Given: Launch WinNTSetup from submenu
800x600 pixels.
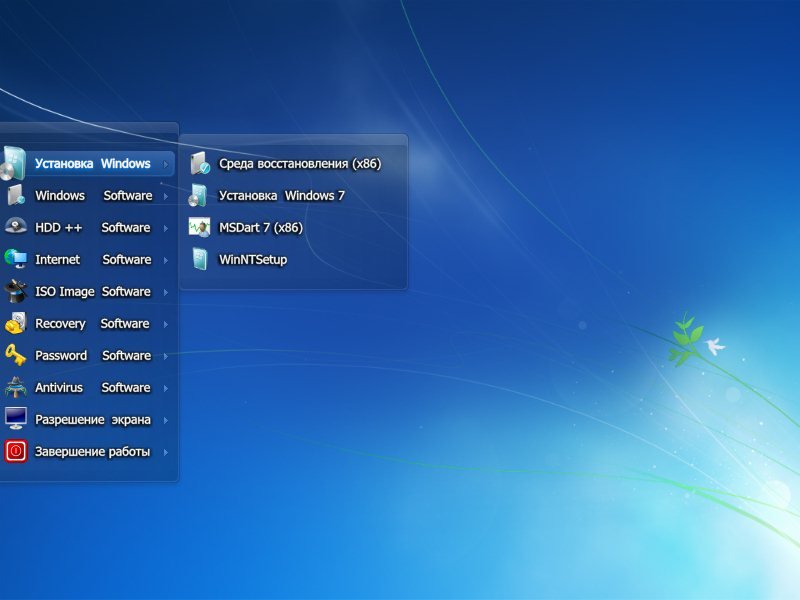Looking at the screenshot, I should pyautogui.click(x=293, y=260).
